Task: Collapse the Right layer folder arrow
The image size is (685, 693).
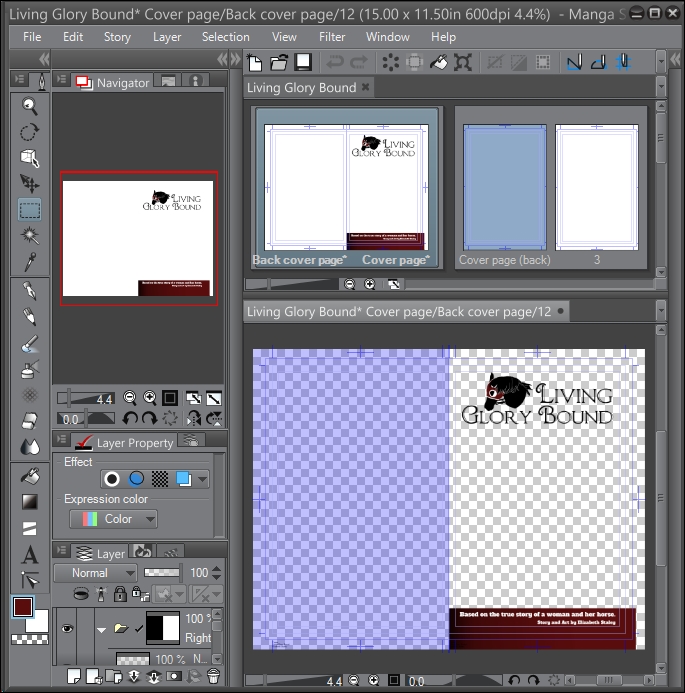Action: click(x=102, y=629)
